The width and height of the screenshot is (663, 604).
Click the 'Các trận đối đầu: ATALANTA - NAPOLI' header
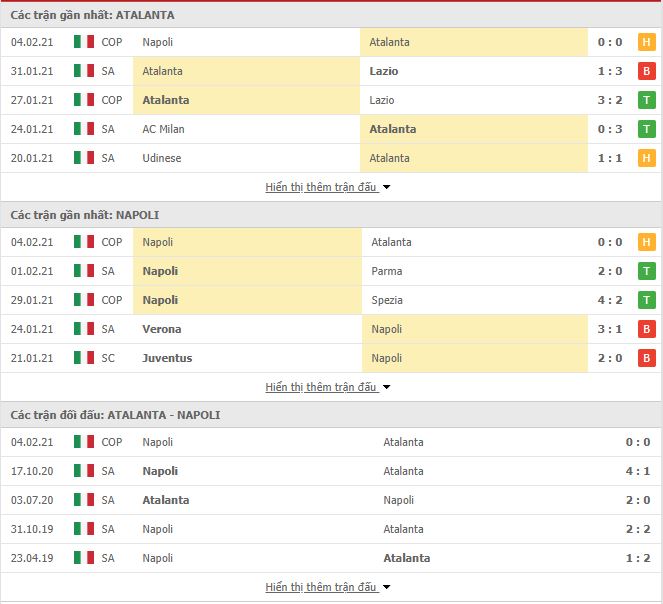tap(115, 415)
